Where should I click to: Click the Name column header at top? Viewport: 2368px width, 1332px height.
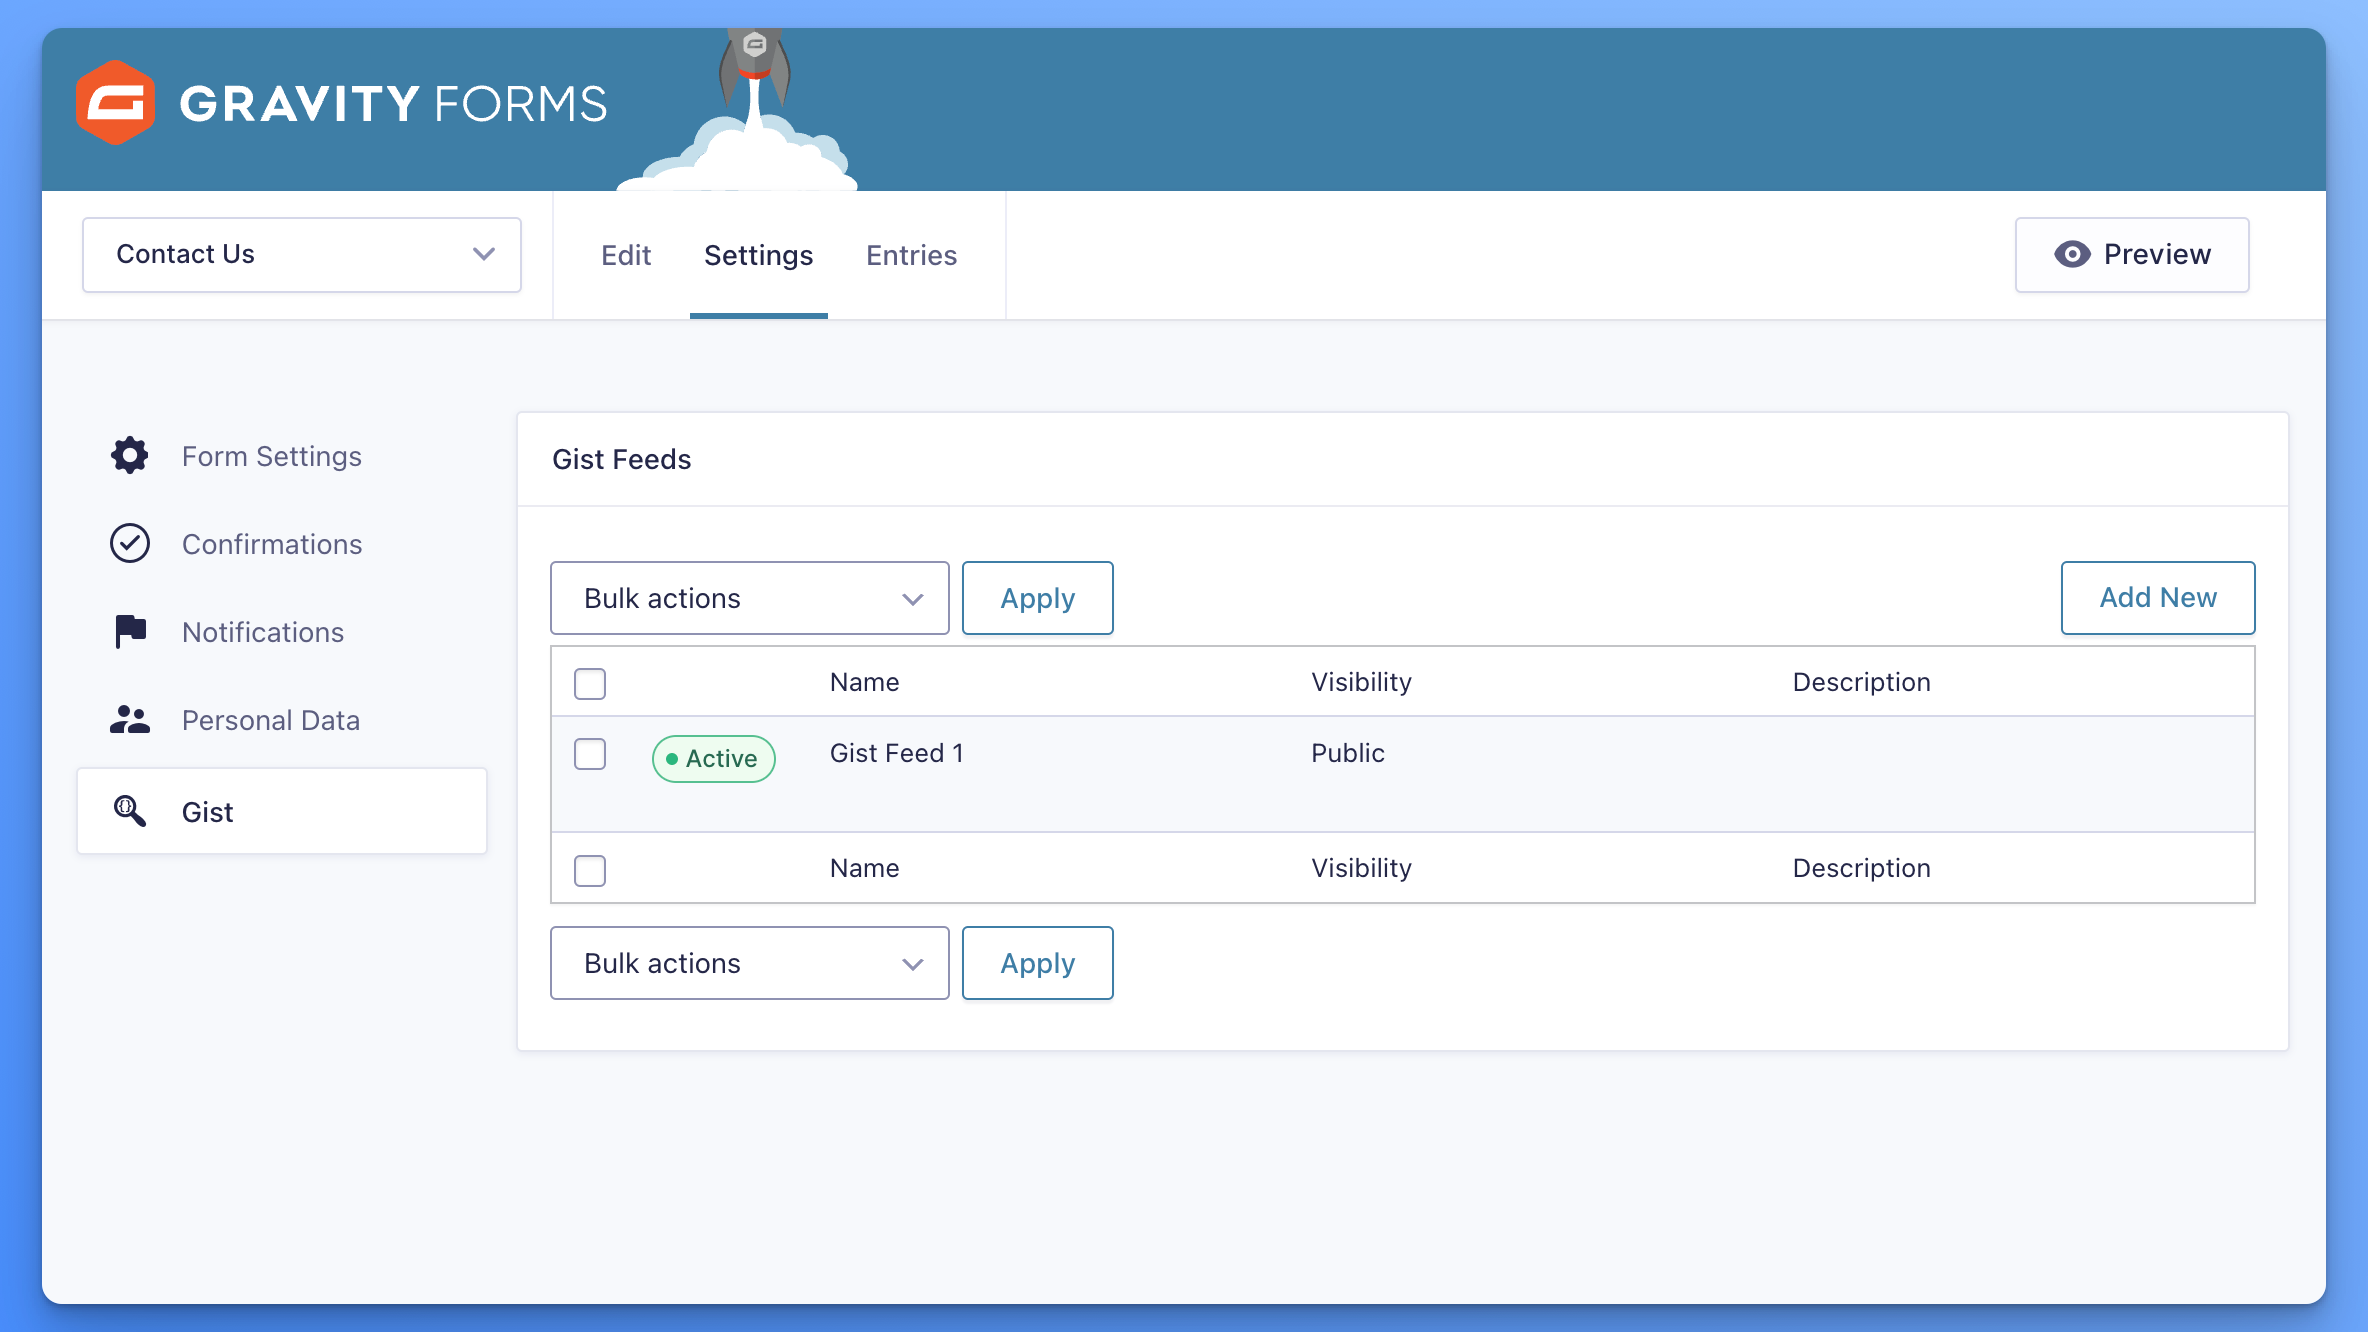point(864,682)
